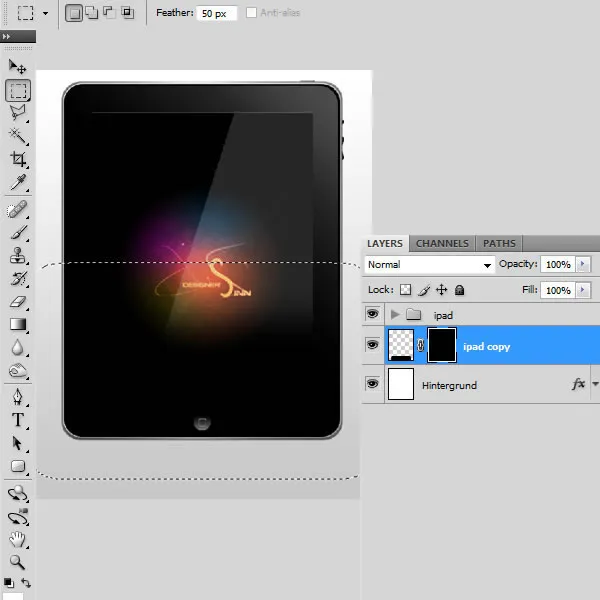Select the 3D Rotate tool
The width and height of the screenshot is (600, 600).
point(18,493)
